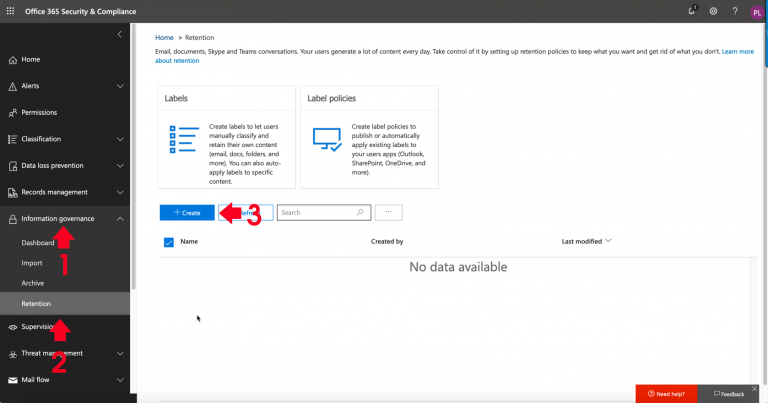Click the sidebar vertical scrollbar
The image size is (768, 403).
pos(133,157)
